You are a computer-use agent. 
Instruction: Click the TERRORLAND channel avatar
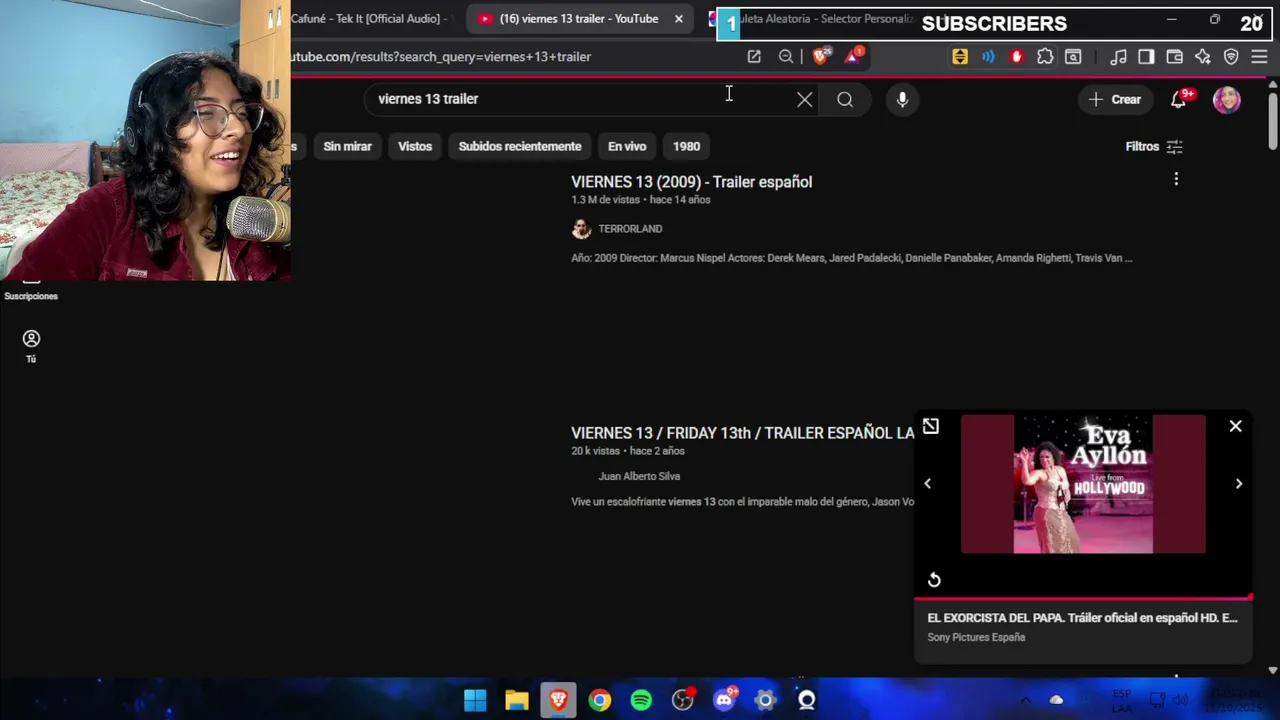[581, 229]
